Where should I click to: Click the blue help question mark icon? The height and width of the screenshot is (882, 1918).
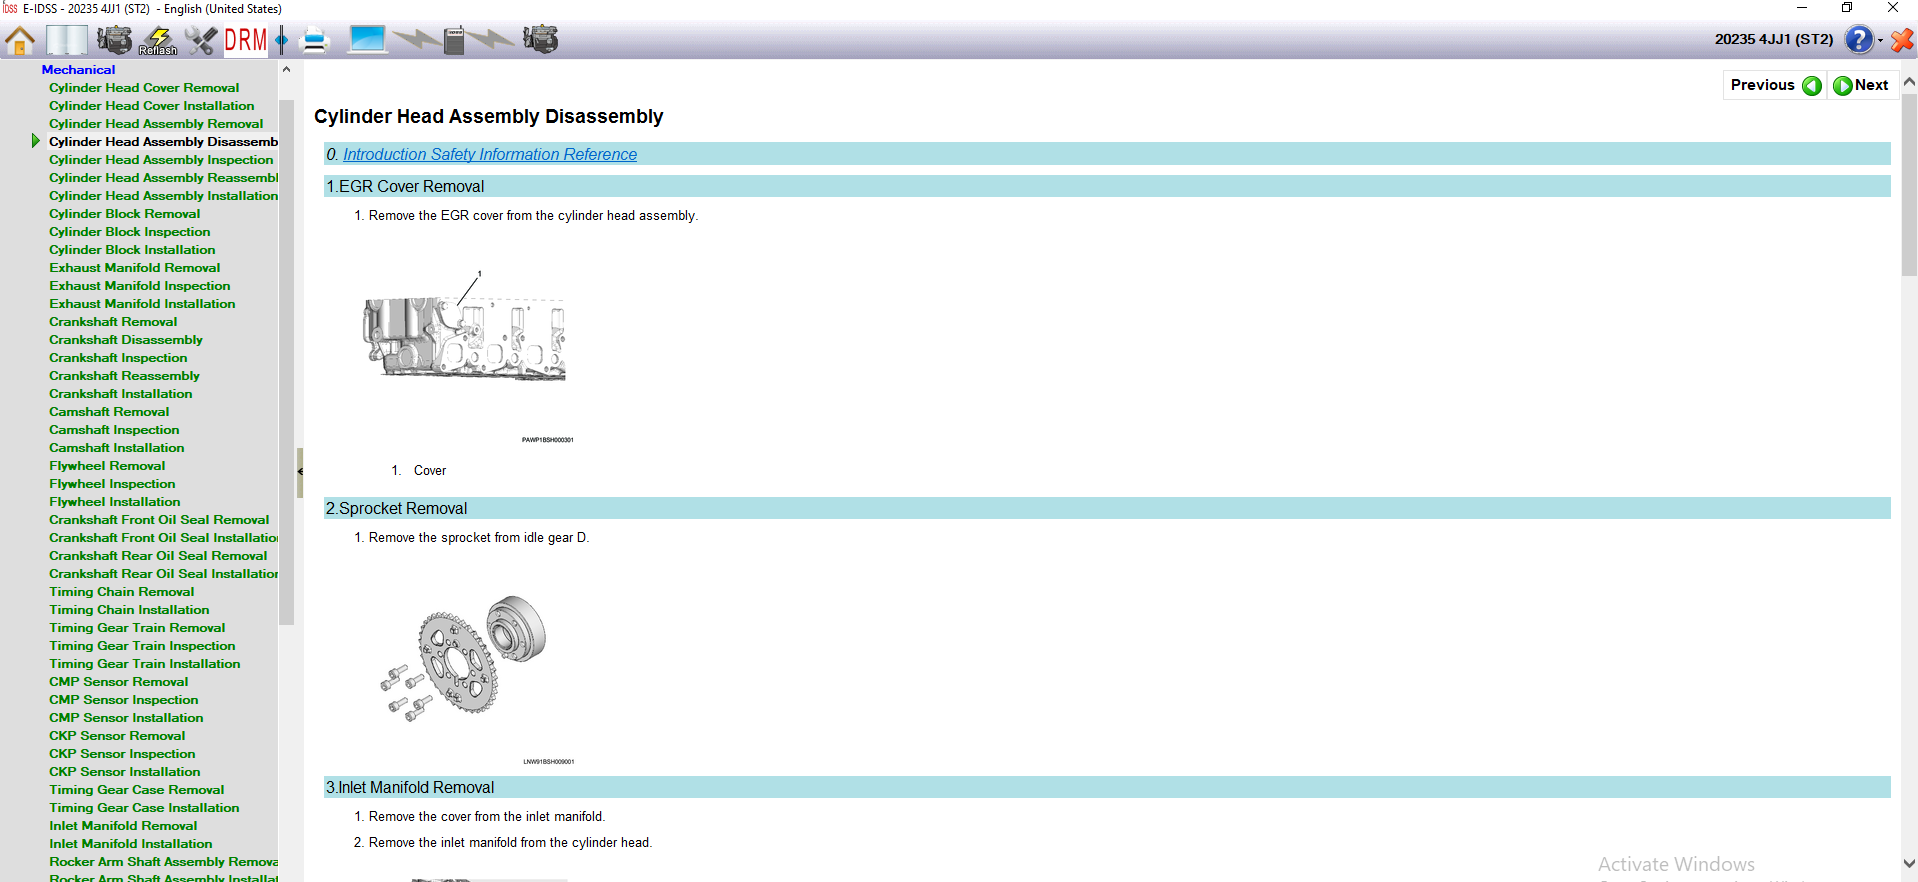point(1858,40)
